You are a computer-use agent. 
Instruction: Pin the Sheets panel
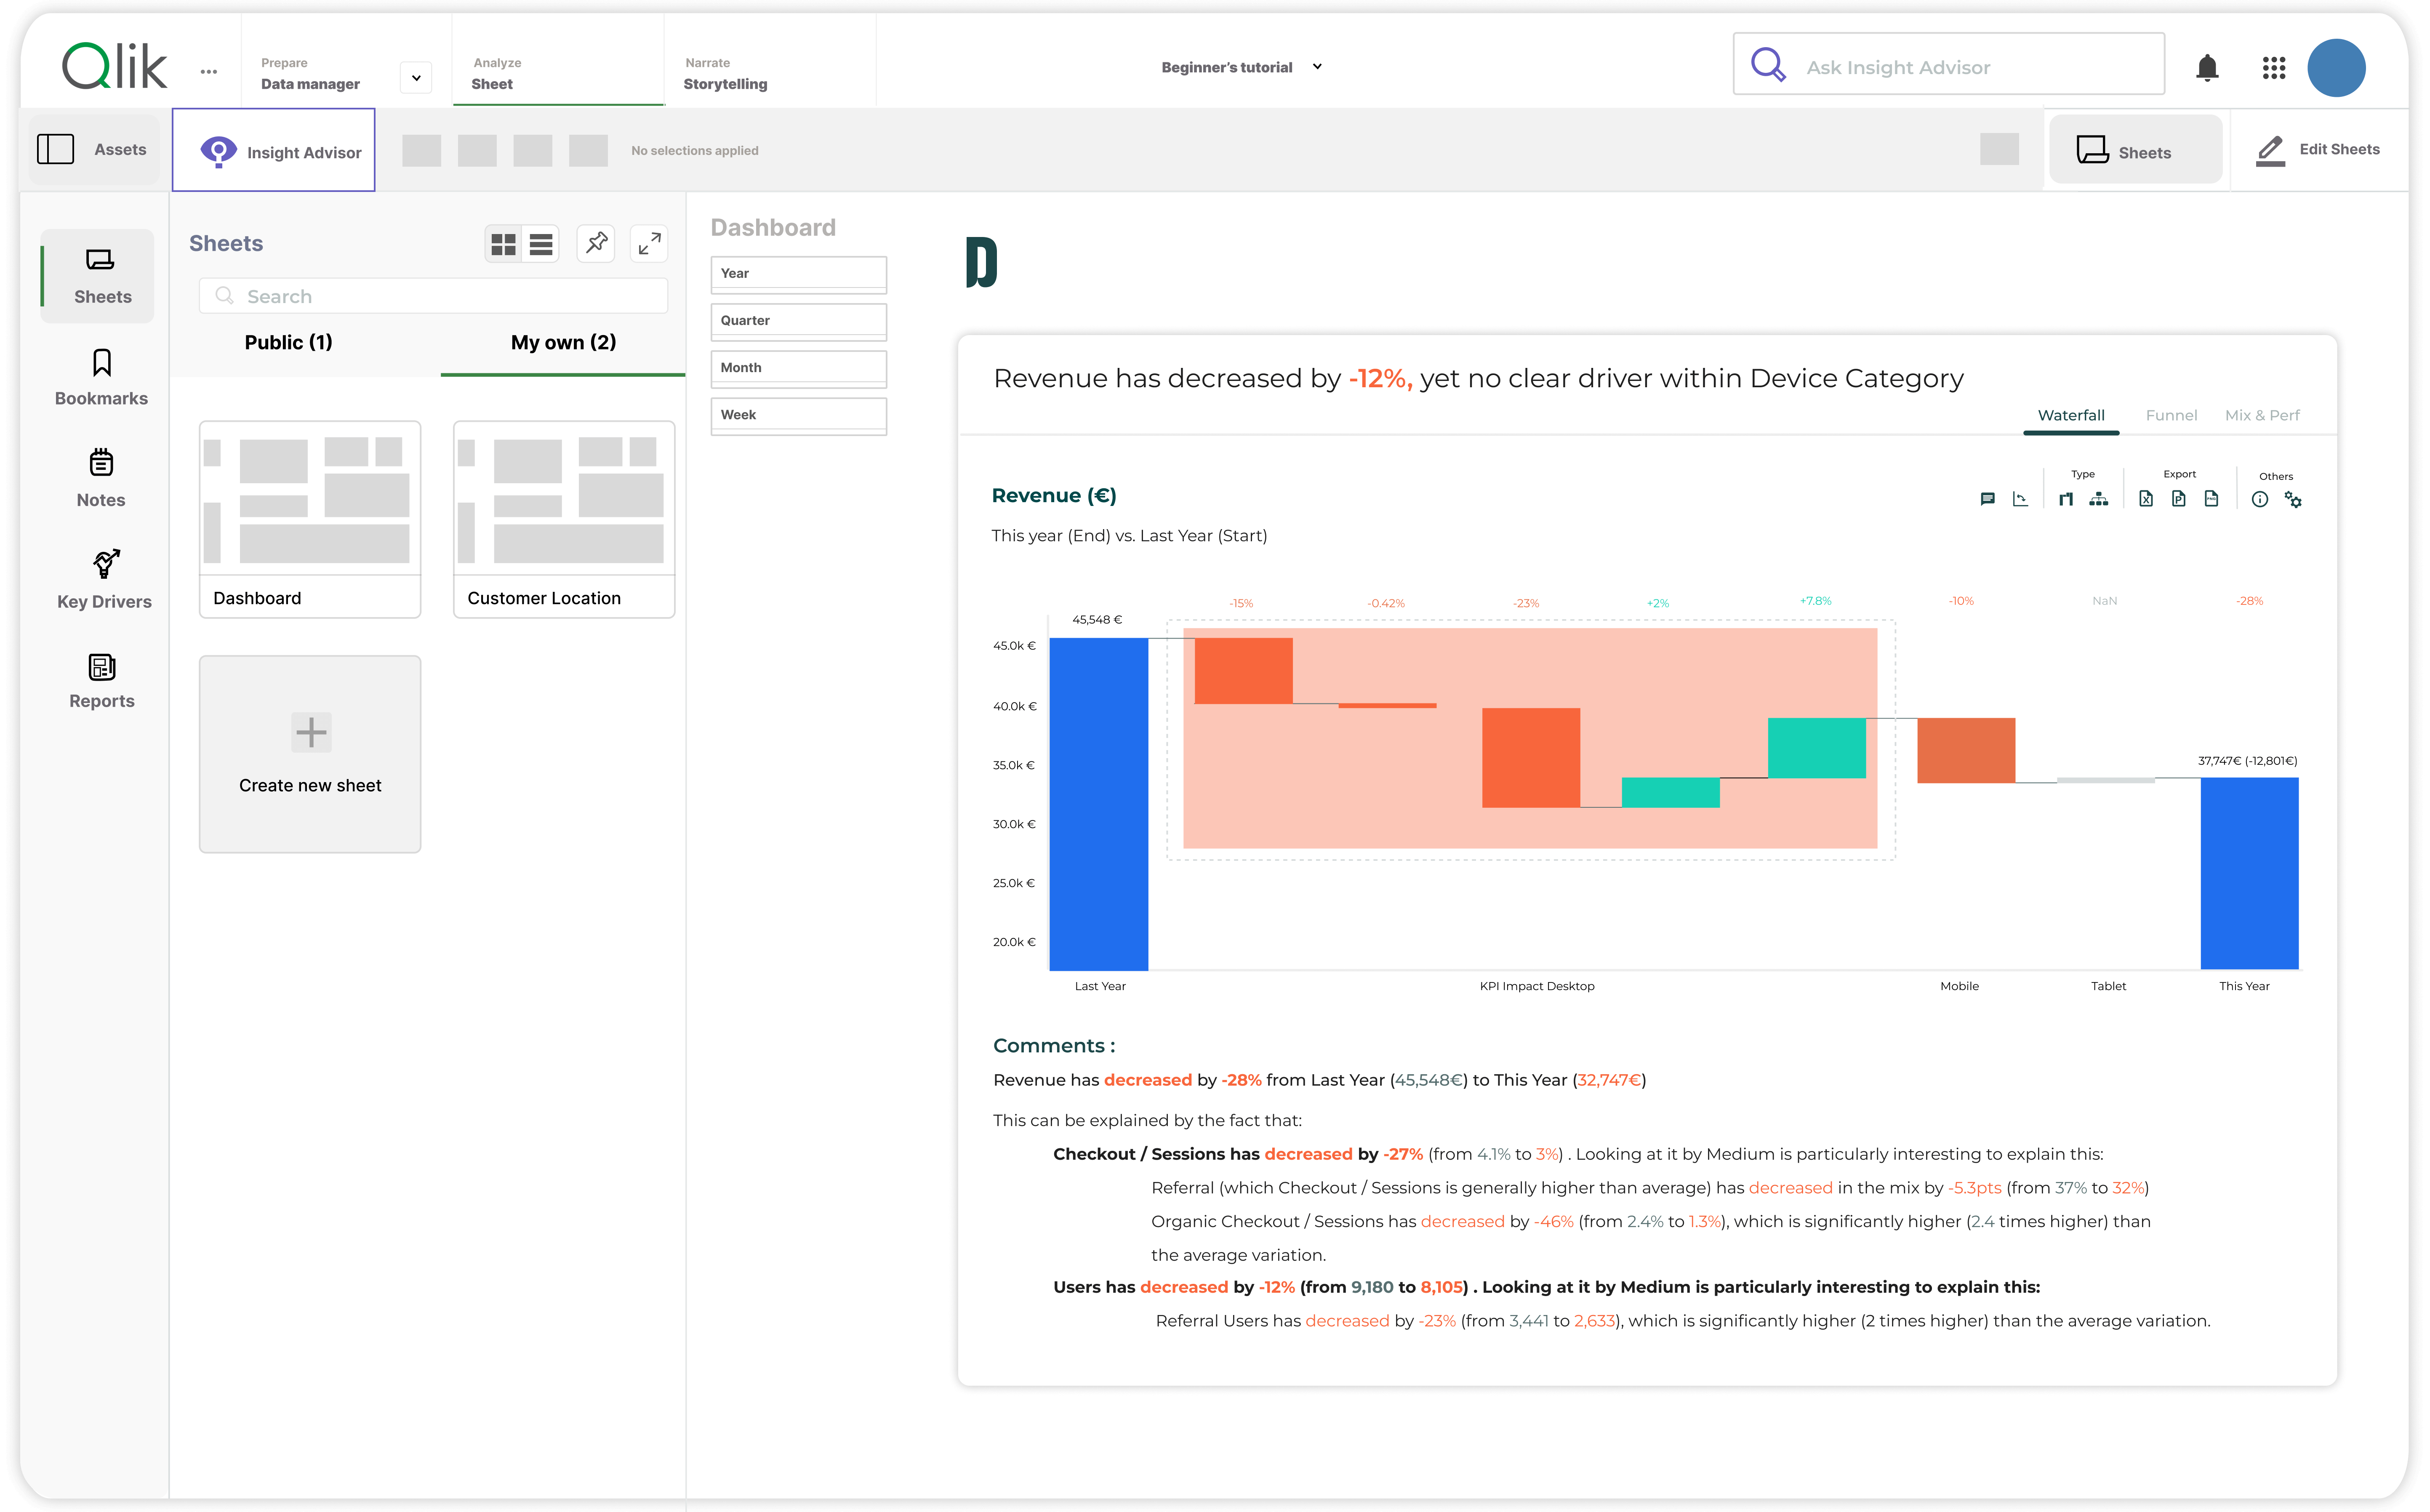coord(596,243)
